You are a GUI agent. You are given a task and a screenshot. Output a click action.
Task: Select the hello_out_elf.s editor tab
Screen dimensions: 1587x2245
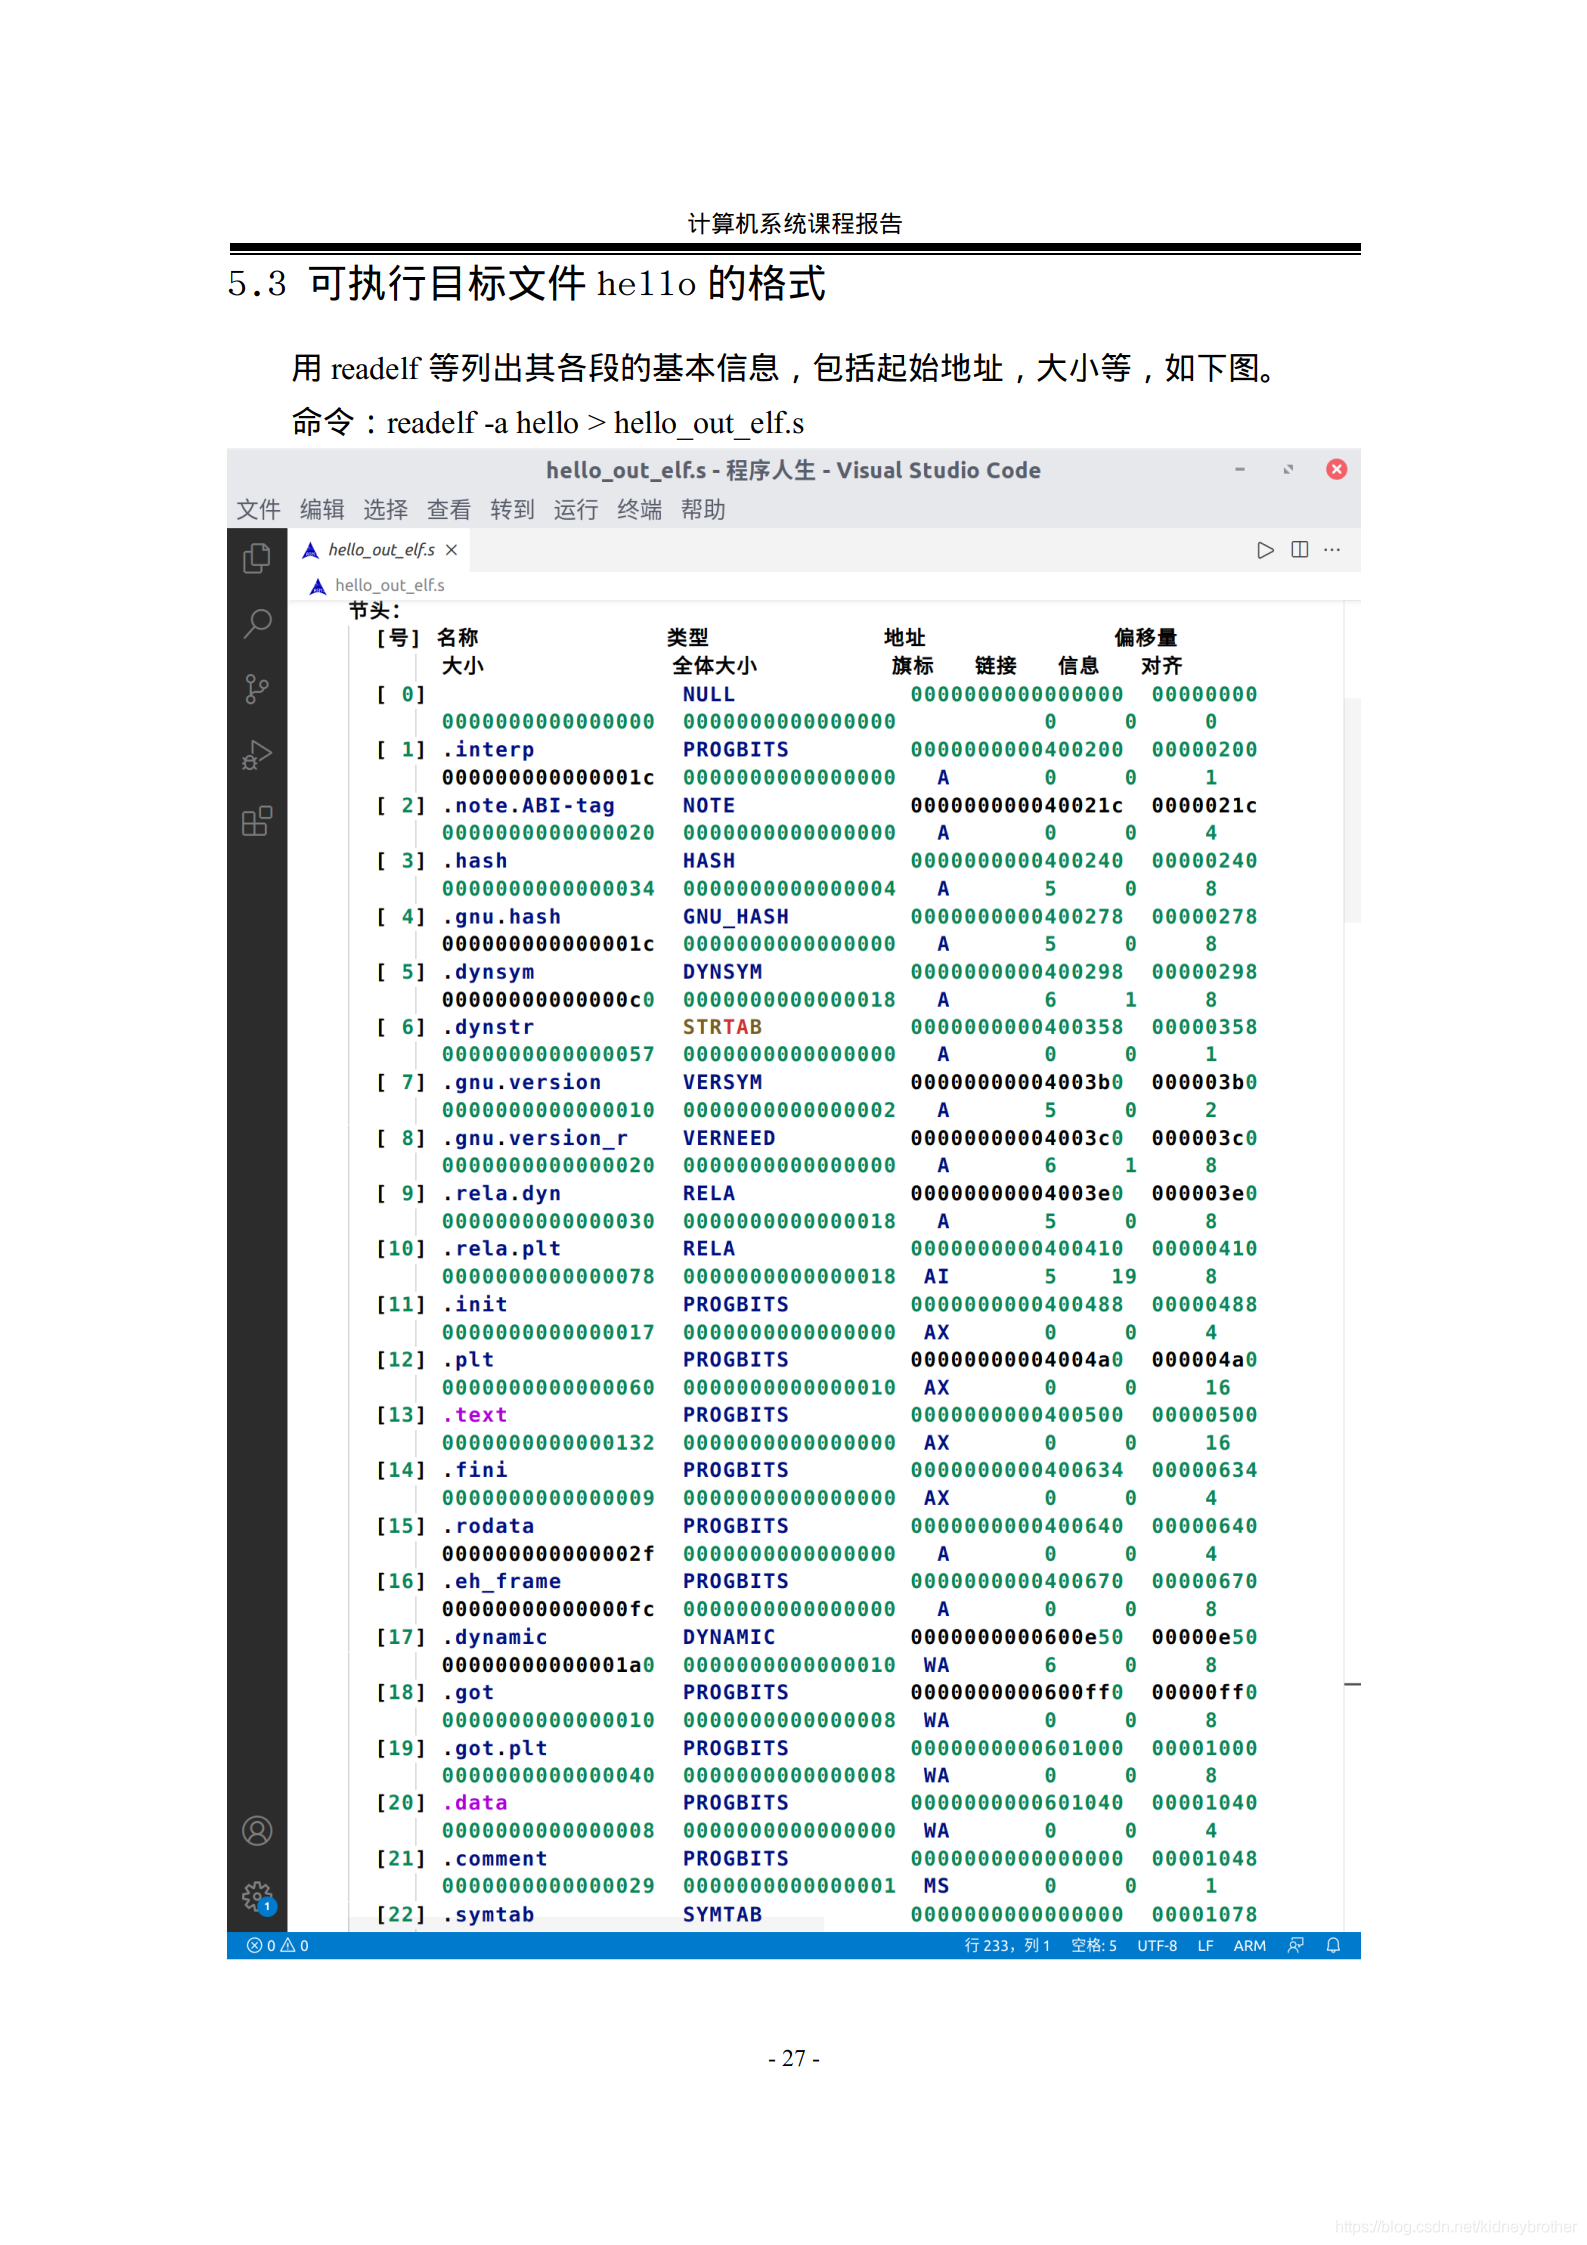coord(380,550)
